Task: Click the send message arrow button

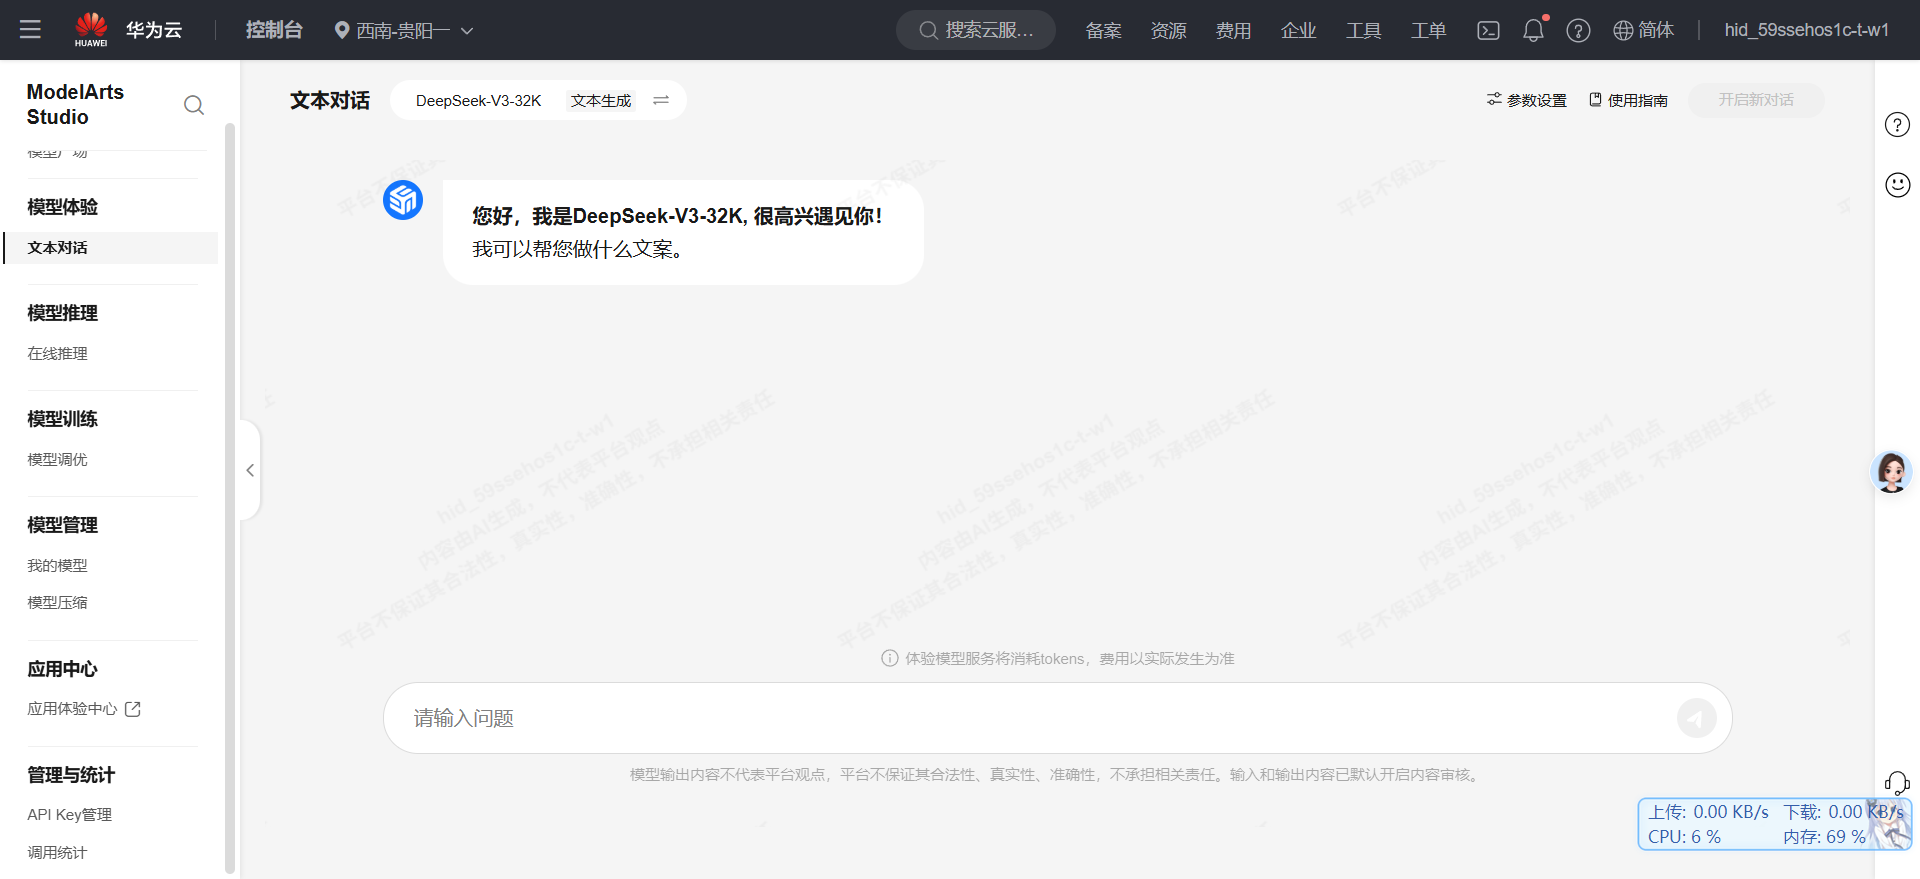Action: [1697, 718]
